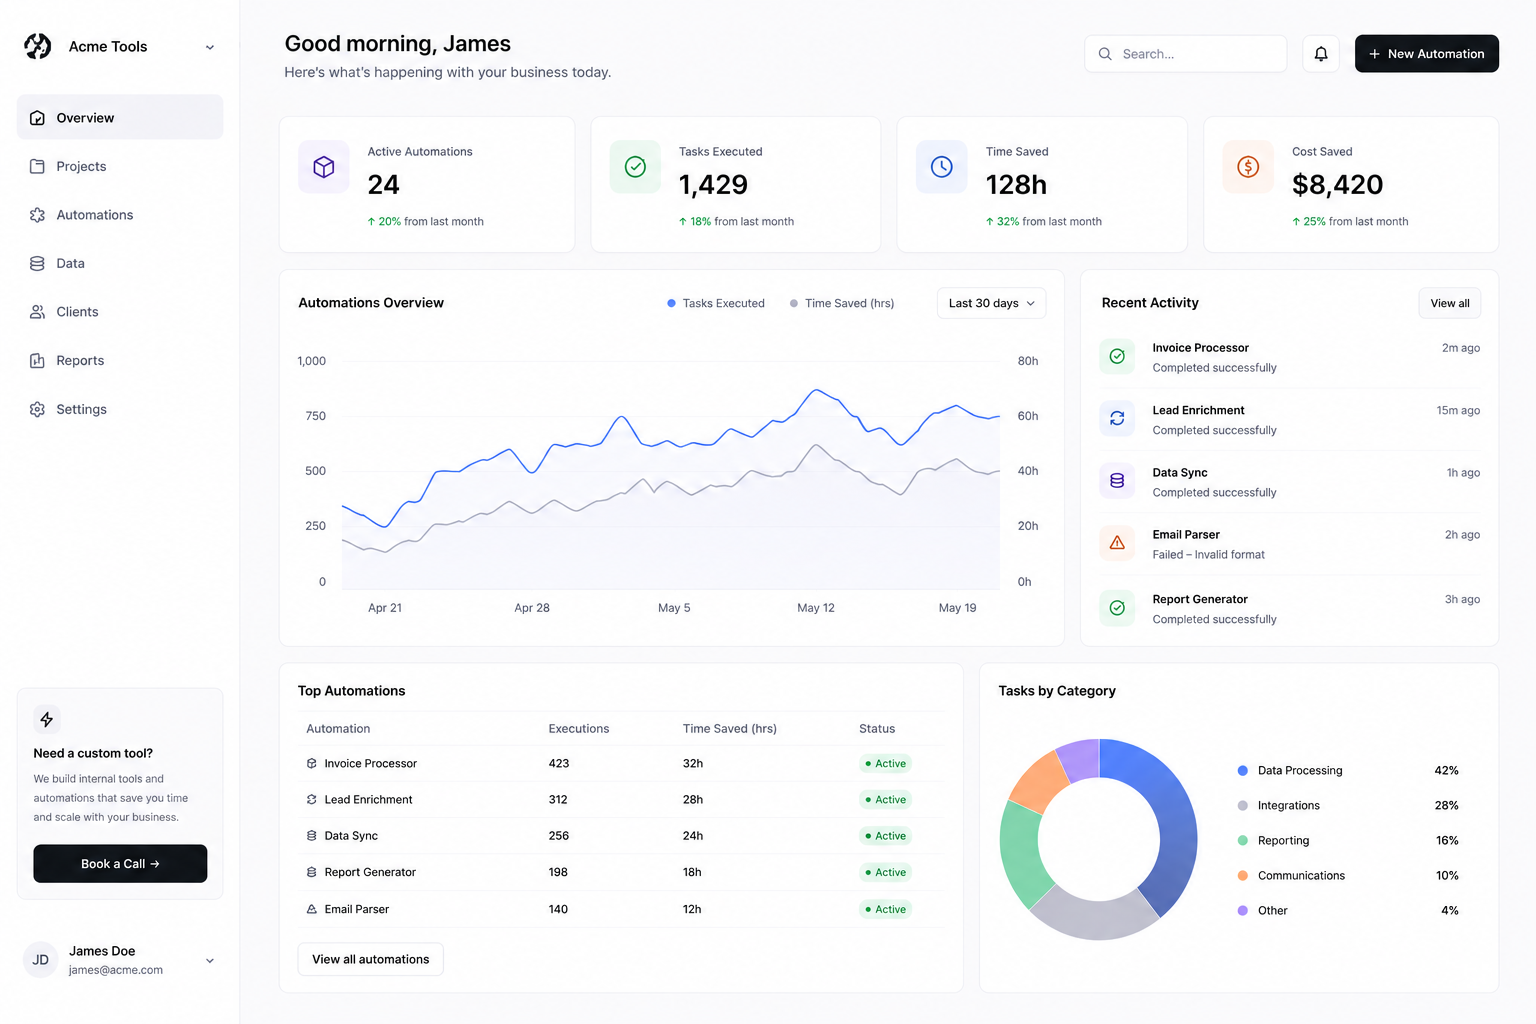Click the Time Saved (hrs) column header
This screenshot has height=1024, width=1536.
tap(730, 729)
